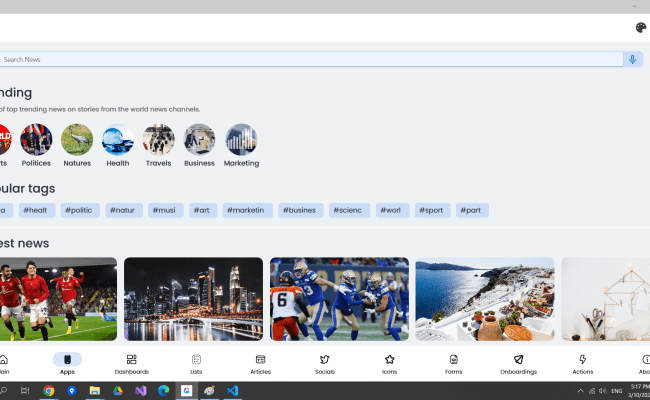Open Task View on the taskbar
This screenshot has width=650, height=400.
pyautogui.click(x=25, y=390)
